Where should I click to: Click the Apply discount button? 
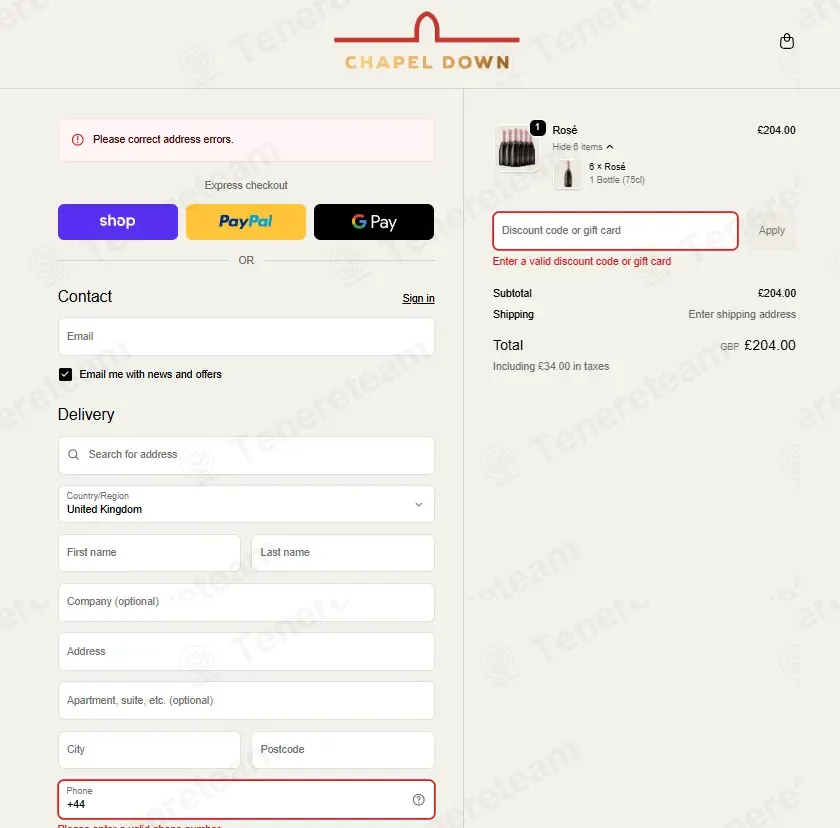tap(771, 231)
